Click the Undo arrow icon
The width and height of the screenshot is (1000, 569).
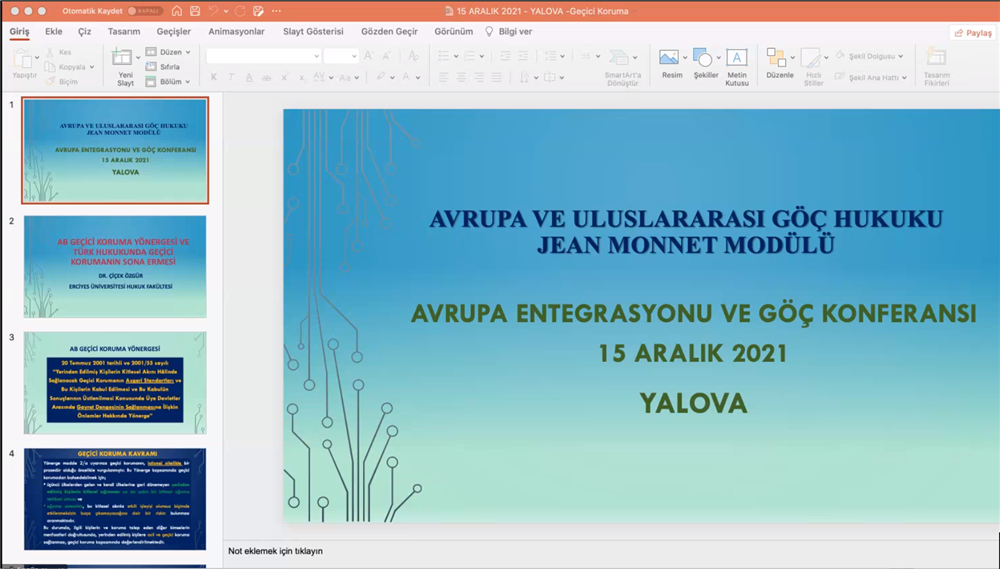(x=213, y=11)
